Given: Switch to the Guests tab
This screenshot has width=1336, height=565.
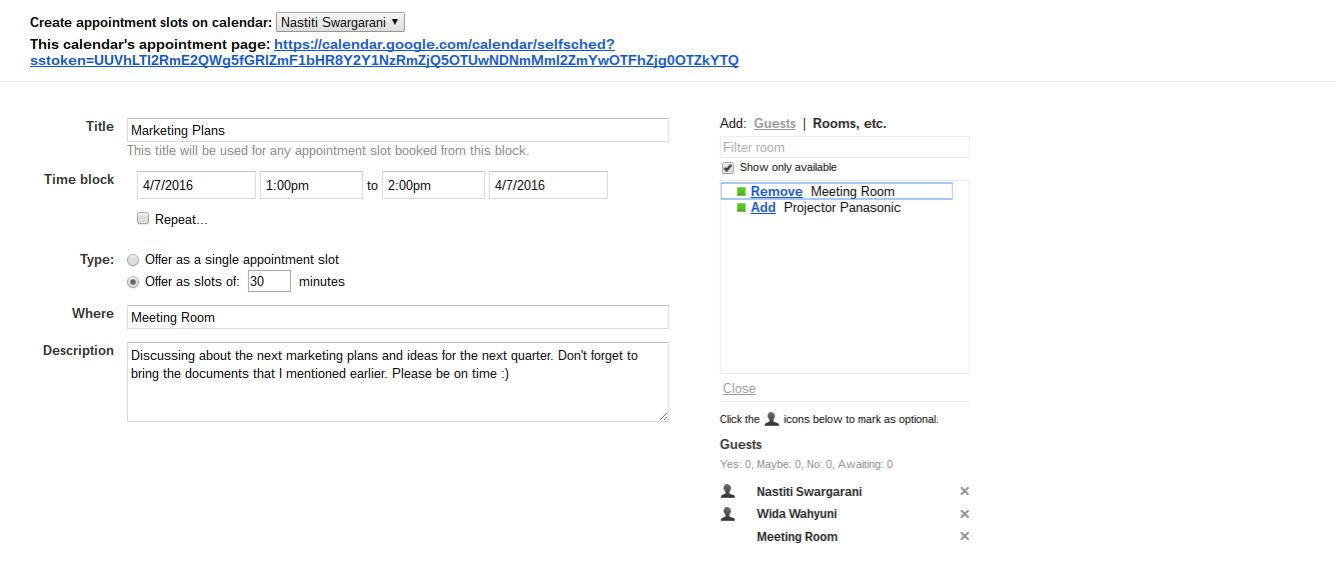Looking at the screenshot, I should (774, 124).
